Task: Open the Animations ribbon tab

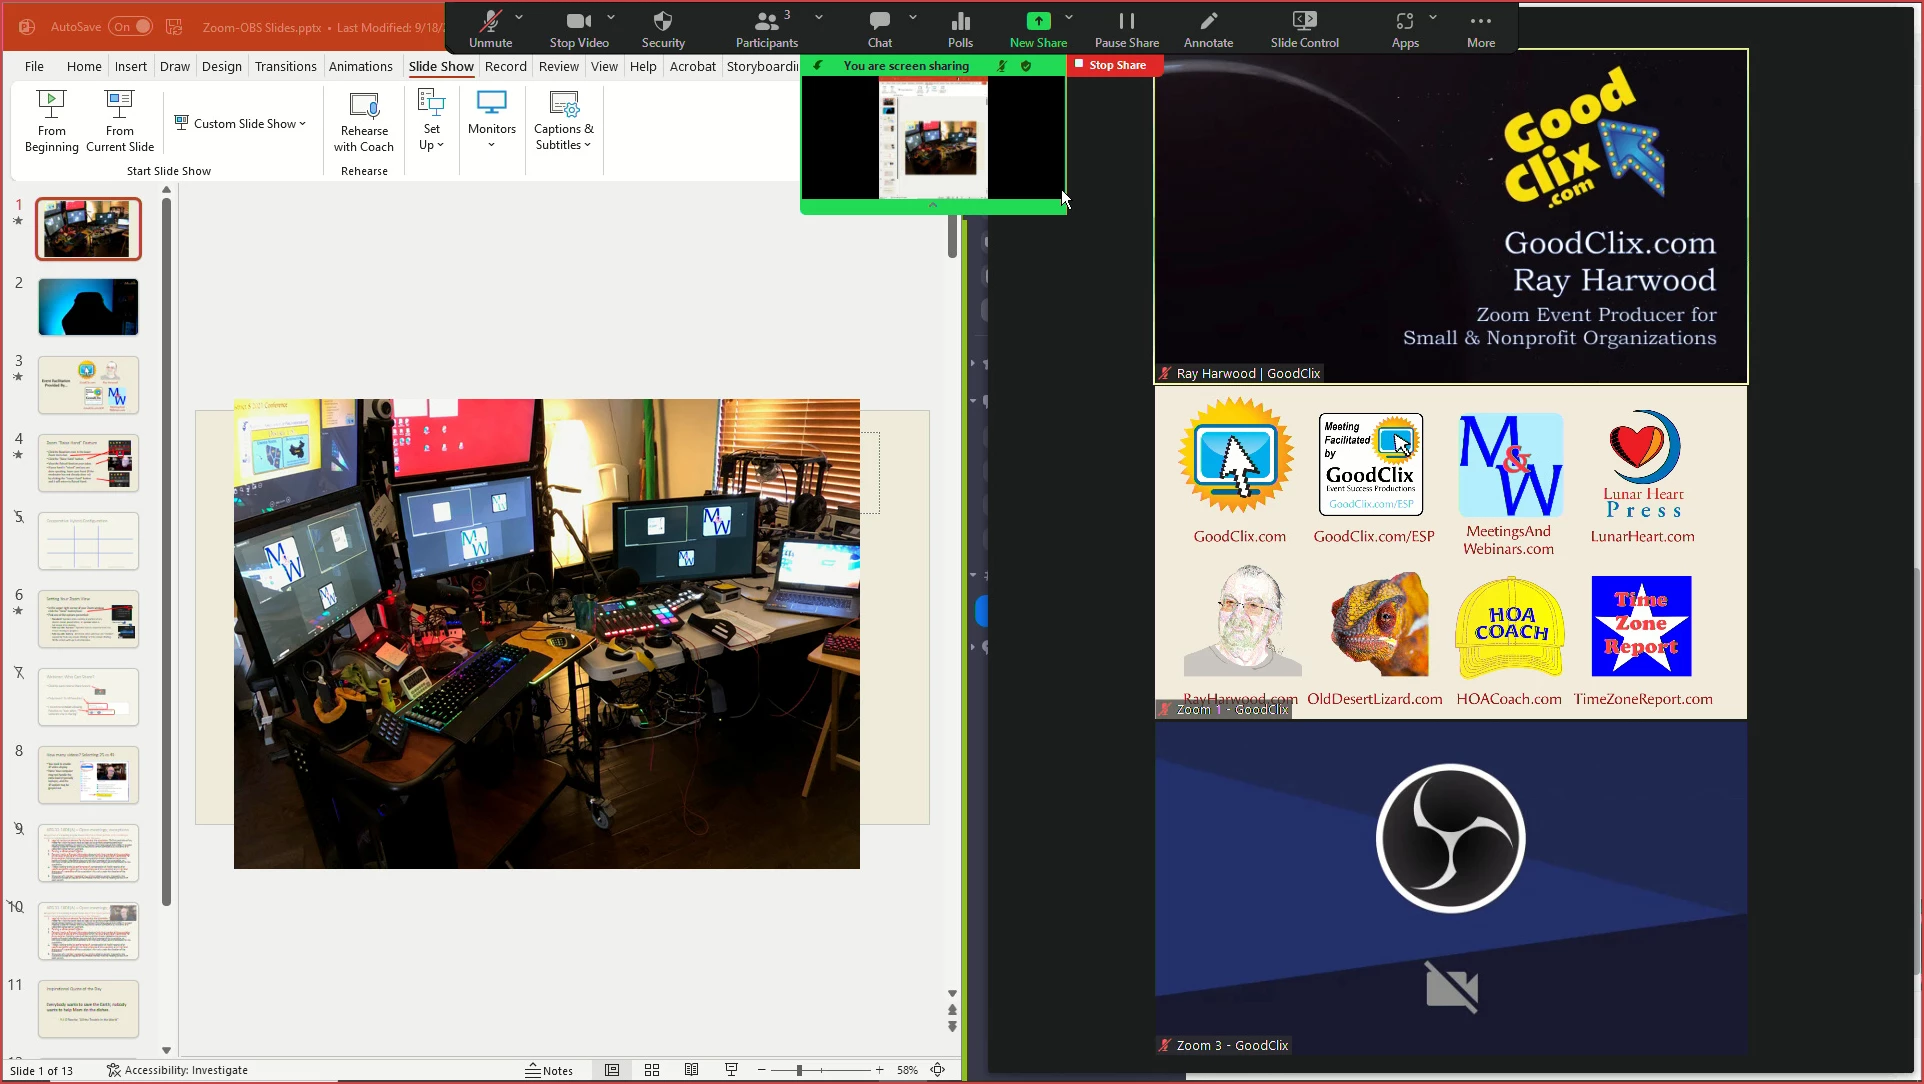Action: (x=360, y=66)
